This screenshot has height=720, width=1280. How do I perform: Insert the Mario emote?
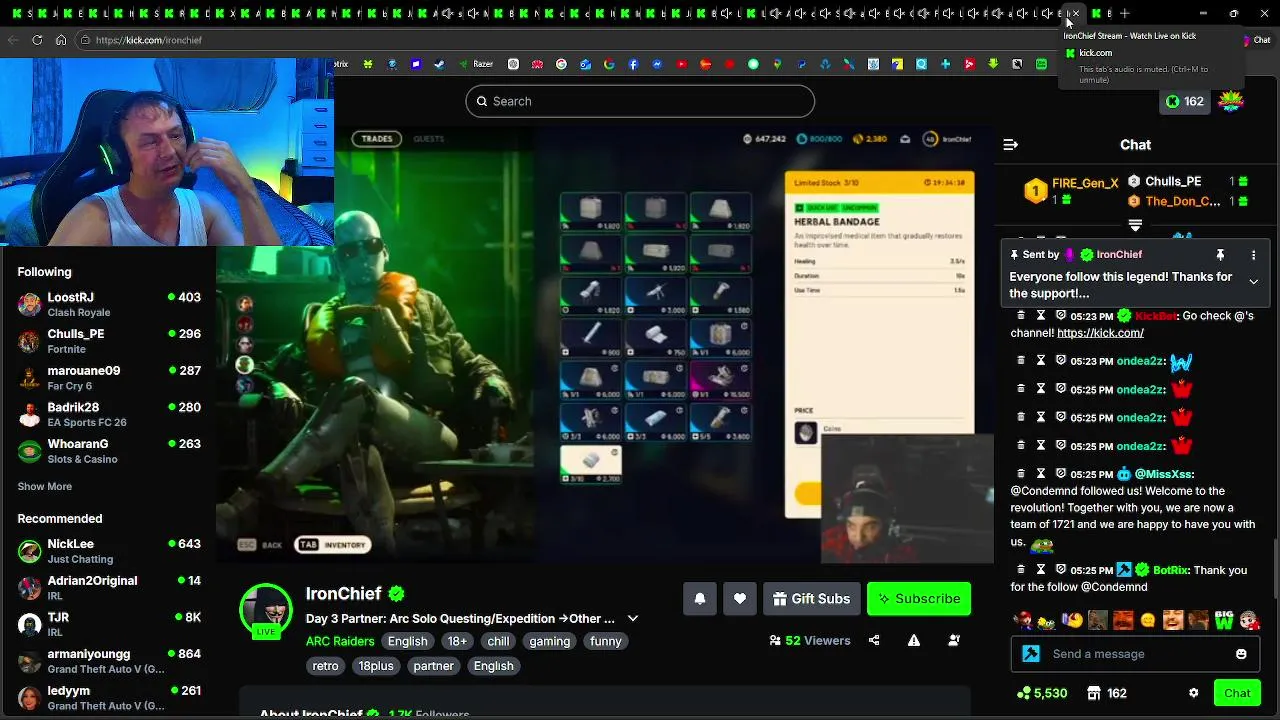[x=1022, y=621]
